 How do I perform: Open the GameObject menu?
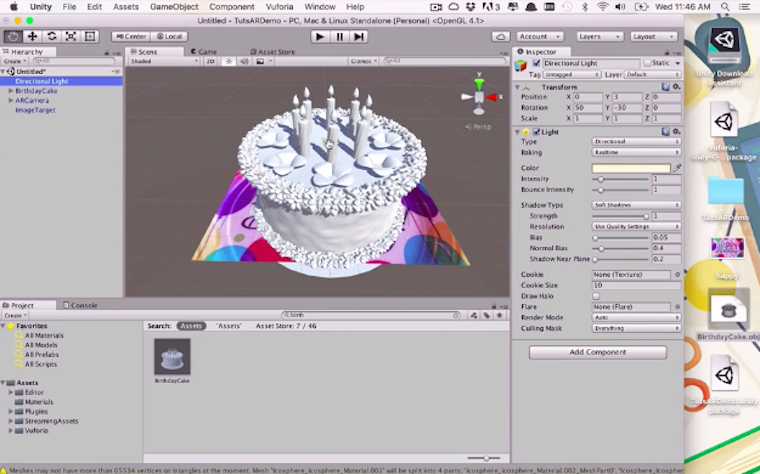tap(172, 7)
